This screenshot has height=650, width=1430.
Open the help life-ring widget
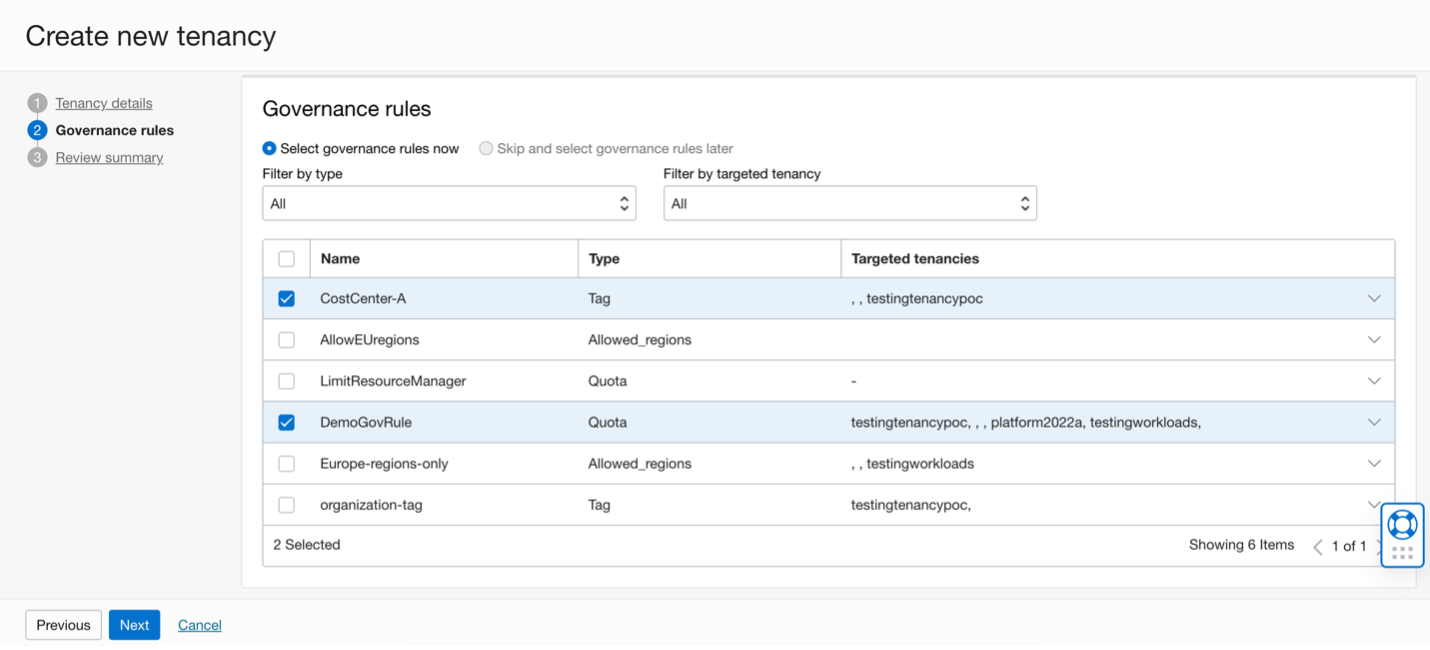point(1403,523)
